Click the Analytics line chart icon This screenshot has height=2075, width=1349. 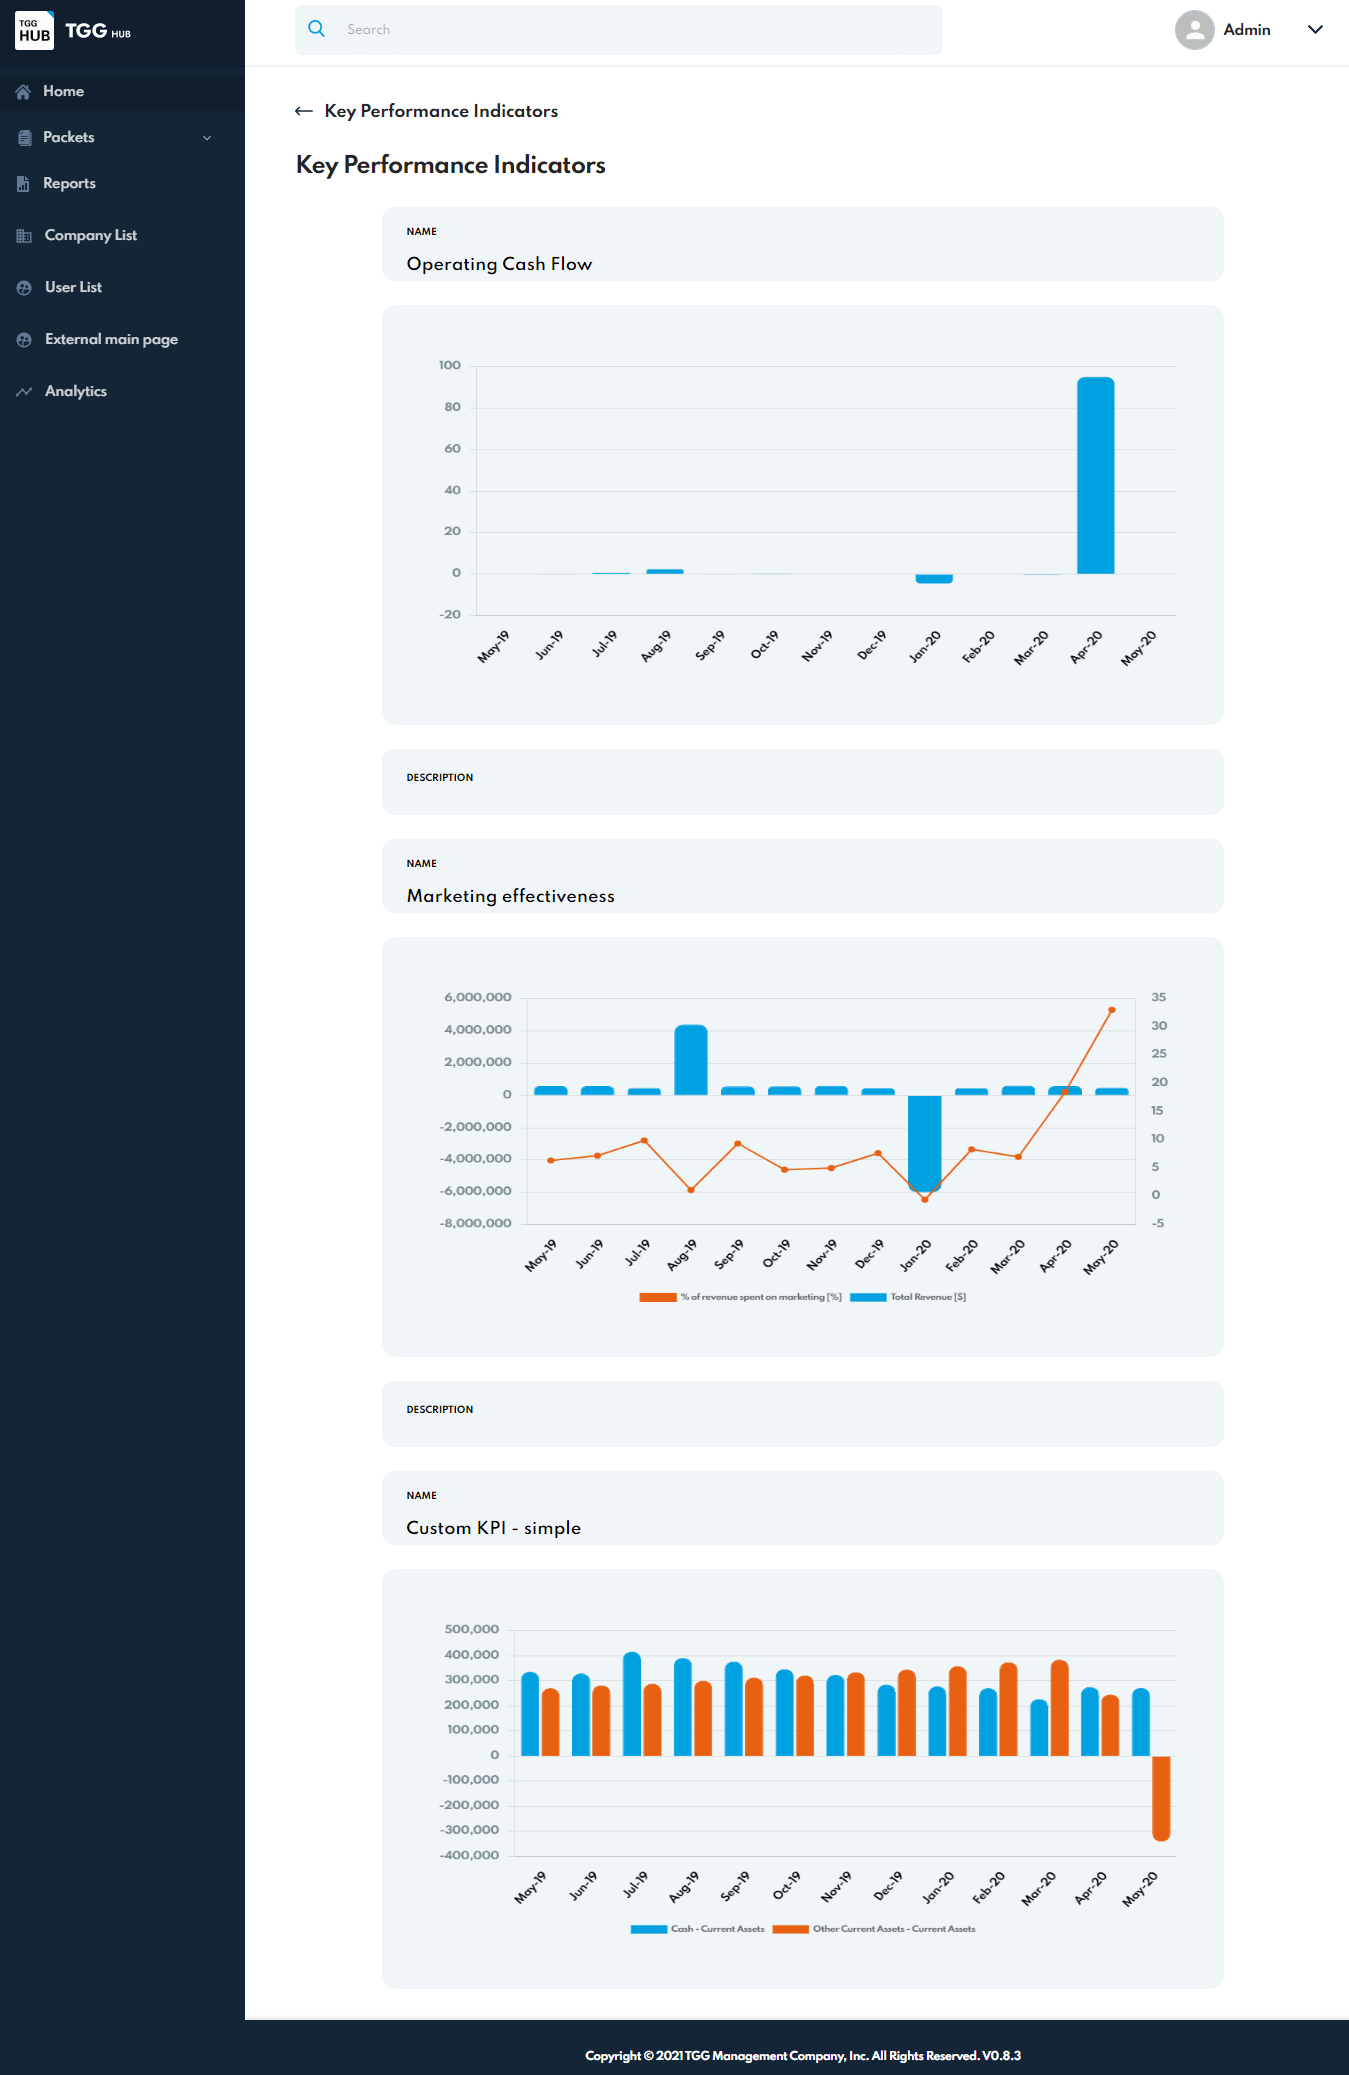[x=24, y=392]
